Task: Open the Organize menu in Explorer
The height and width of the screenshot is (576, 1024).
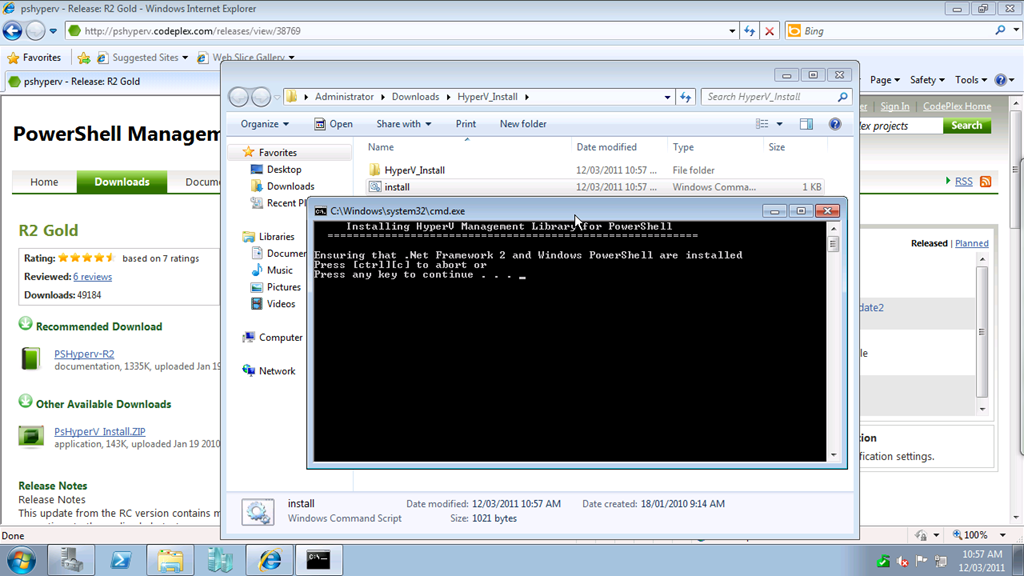Action: point(264,124)
